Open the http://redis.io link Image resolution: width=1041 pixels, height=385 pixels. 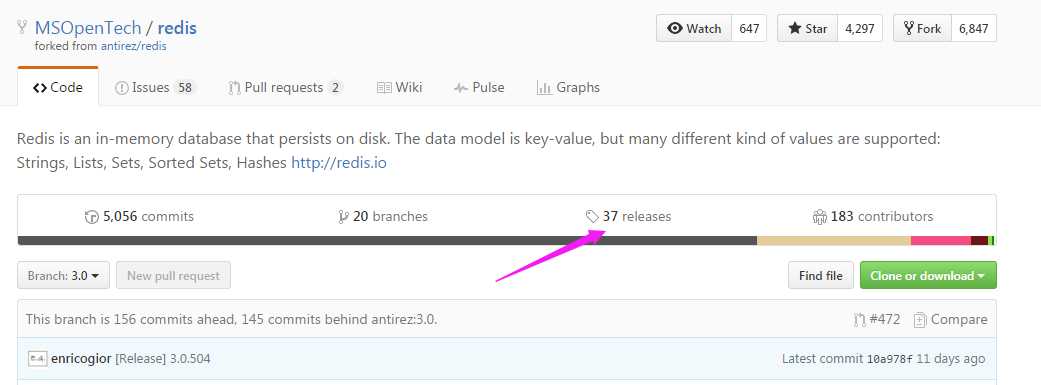tap(339, 162)
